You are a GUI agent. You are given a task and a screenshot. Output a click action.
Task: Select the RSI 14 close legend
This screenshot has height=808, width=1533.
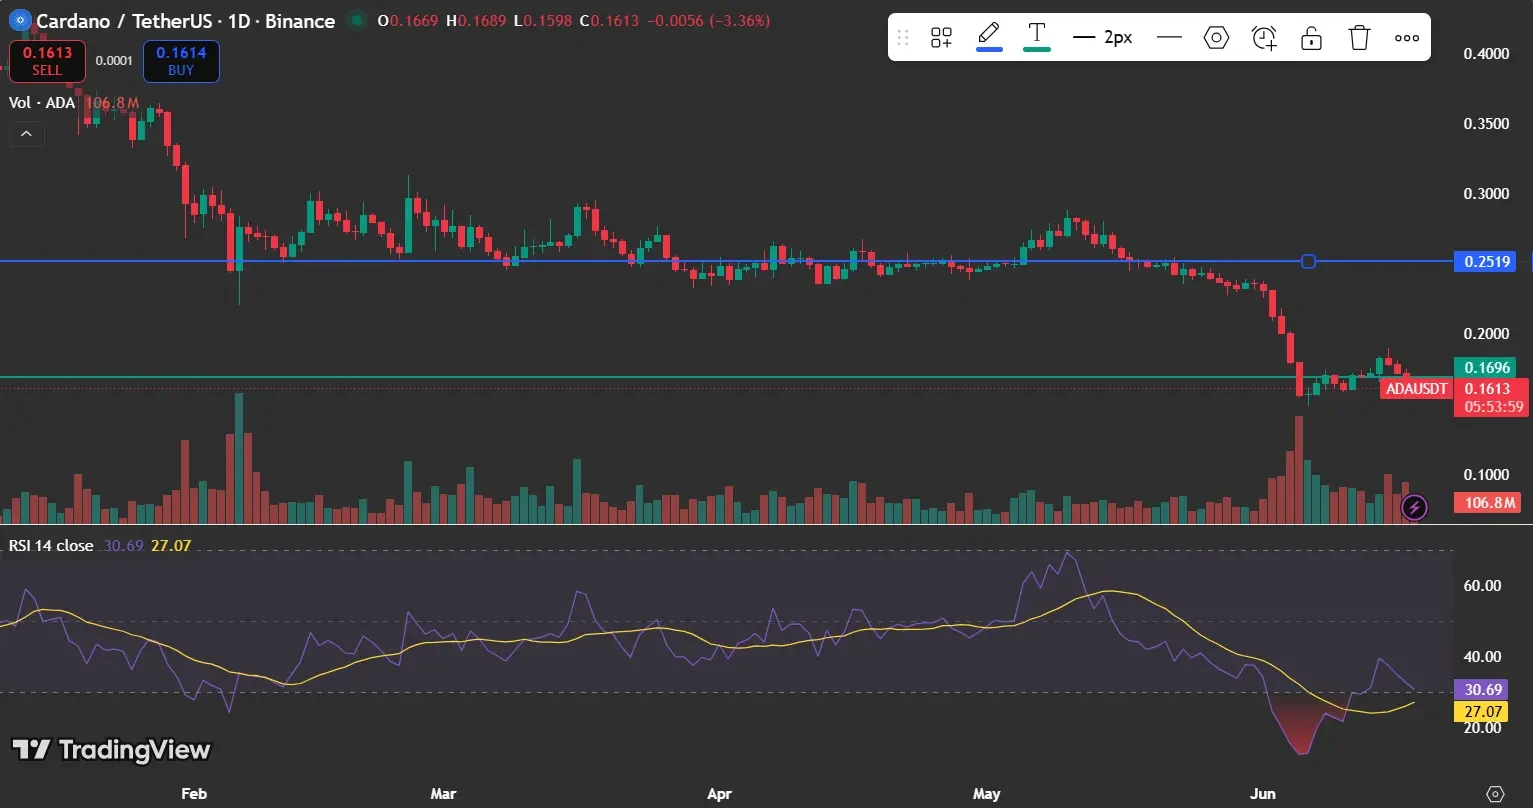[x=51, y=545]
